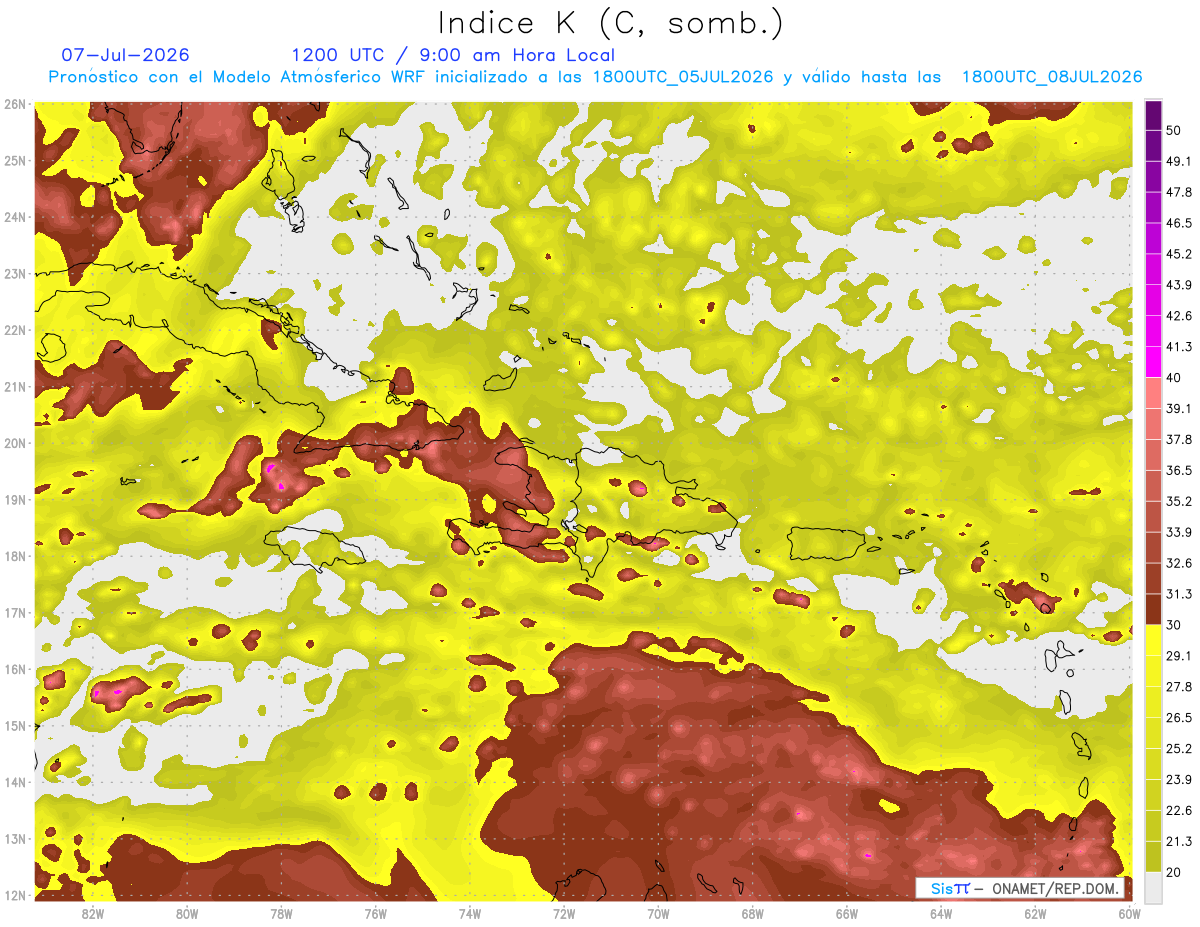Click the latitude label "24N"
This screenshot has width=1200, height=927.
14,217
